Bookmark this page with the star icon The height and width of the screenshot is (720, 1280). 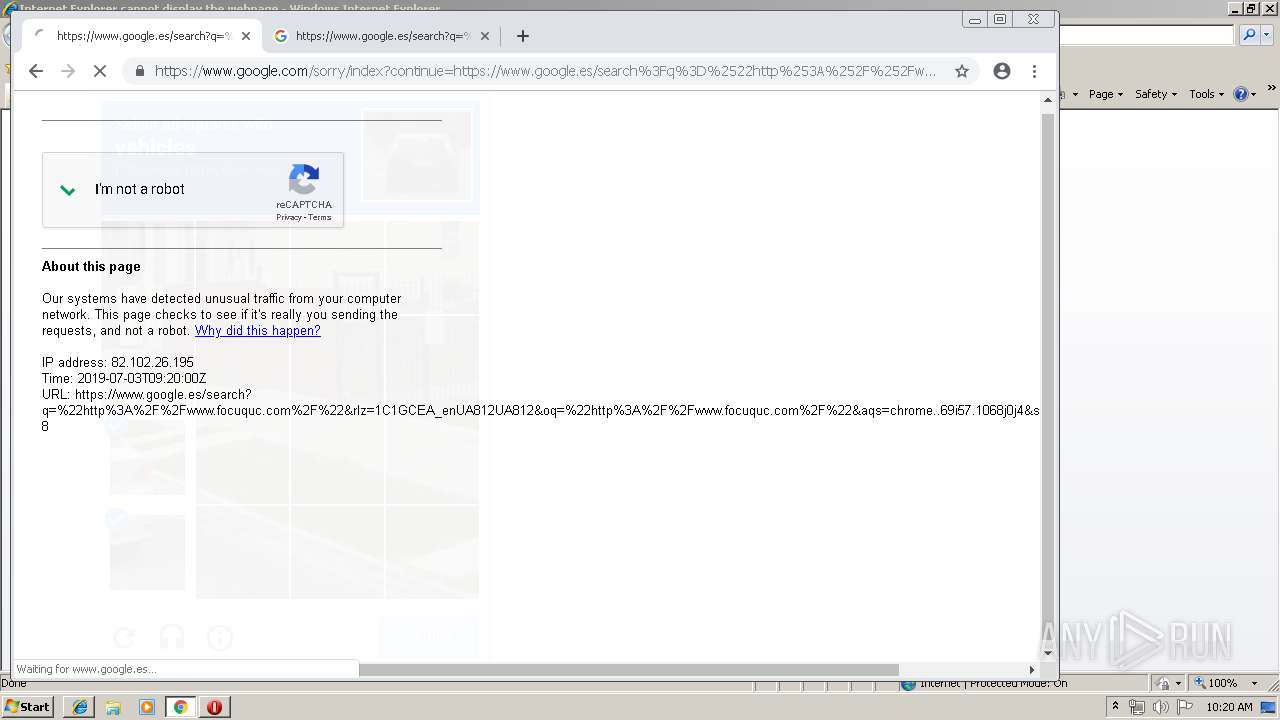pos(962,71)
